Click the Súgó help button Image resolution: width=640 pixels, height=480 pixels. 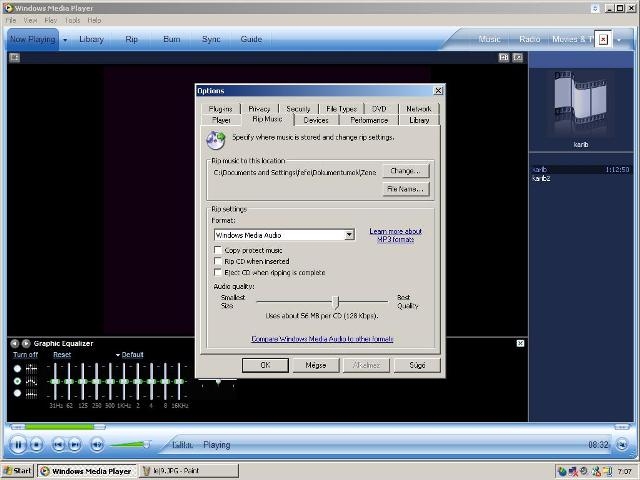pos(417,365)
